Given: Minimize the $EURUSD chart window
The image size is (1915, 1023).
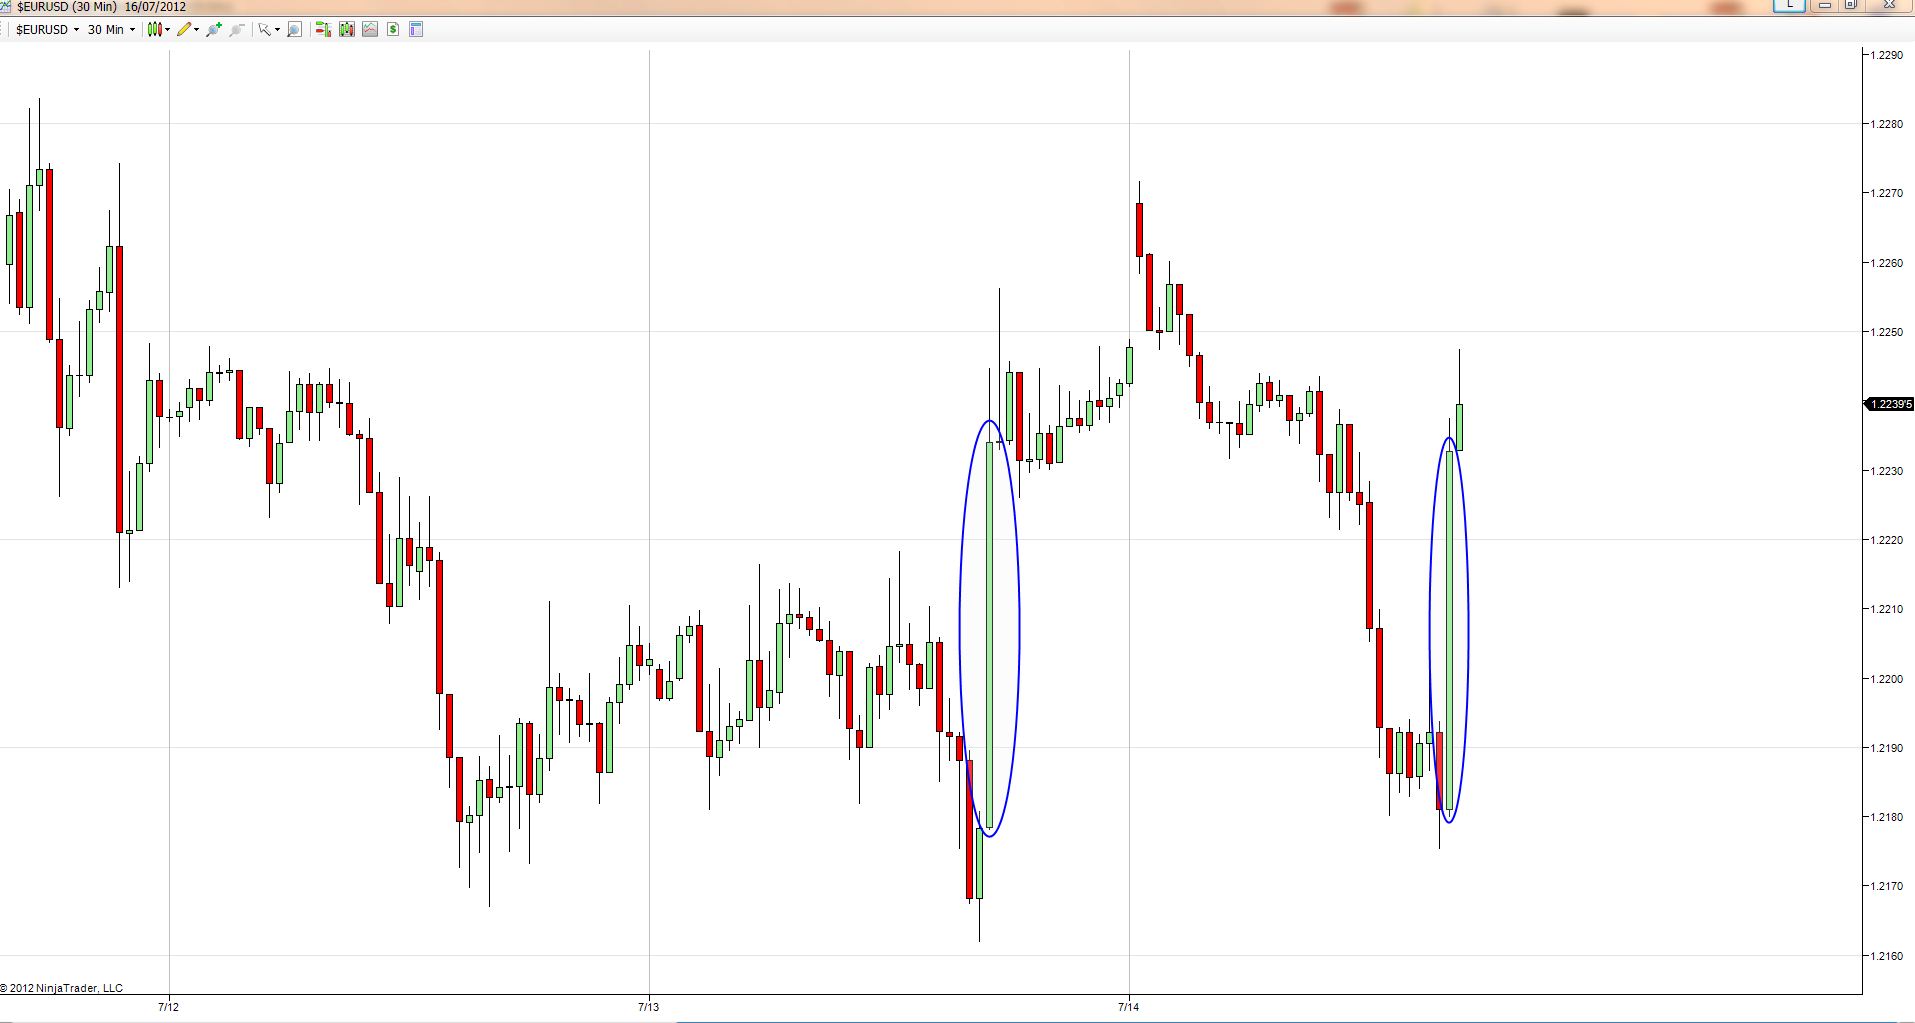Looking at the screenshot, I should point(1825,5).
